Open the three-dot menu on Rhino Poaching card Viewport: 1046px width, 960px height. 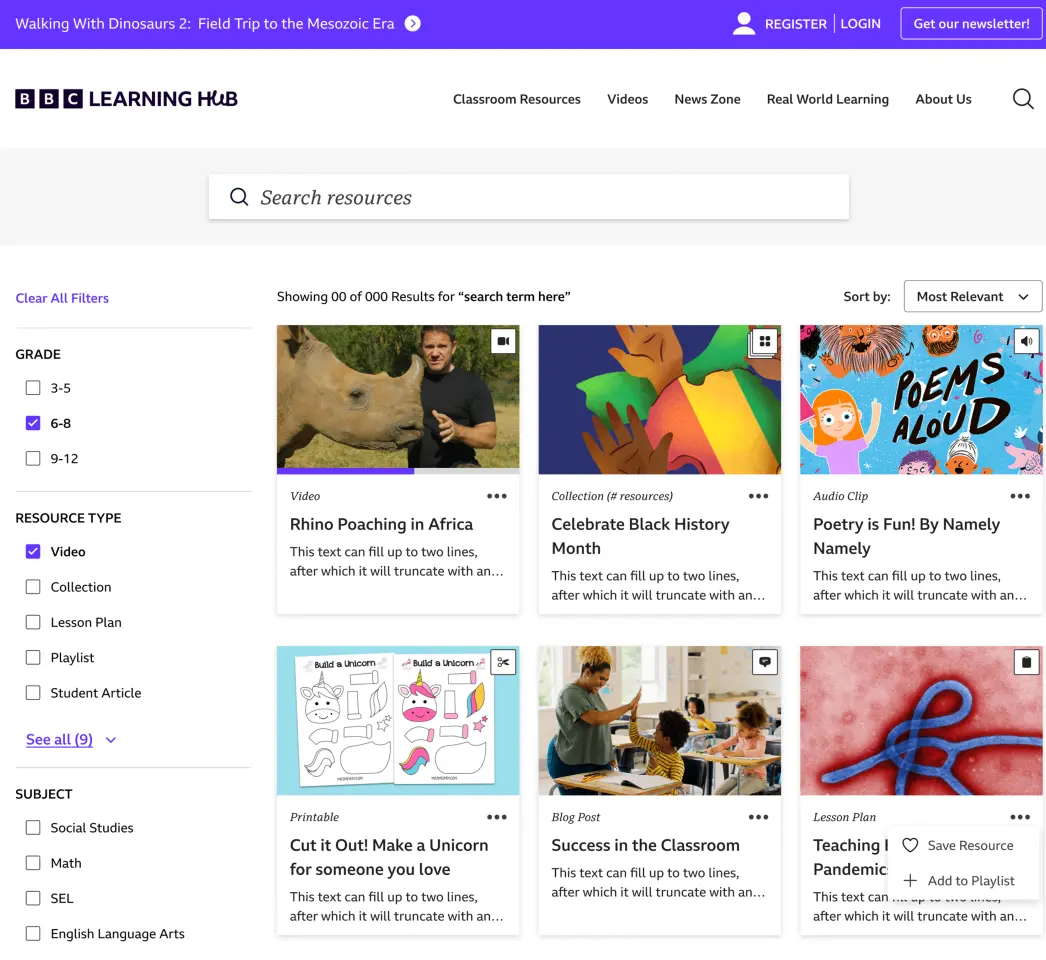tap(497, 496)
